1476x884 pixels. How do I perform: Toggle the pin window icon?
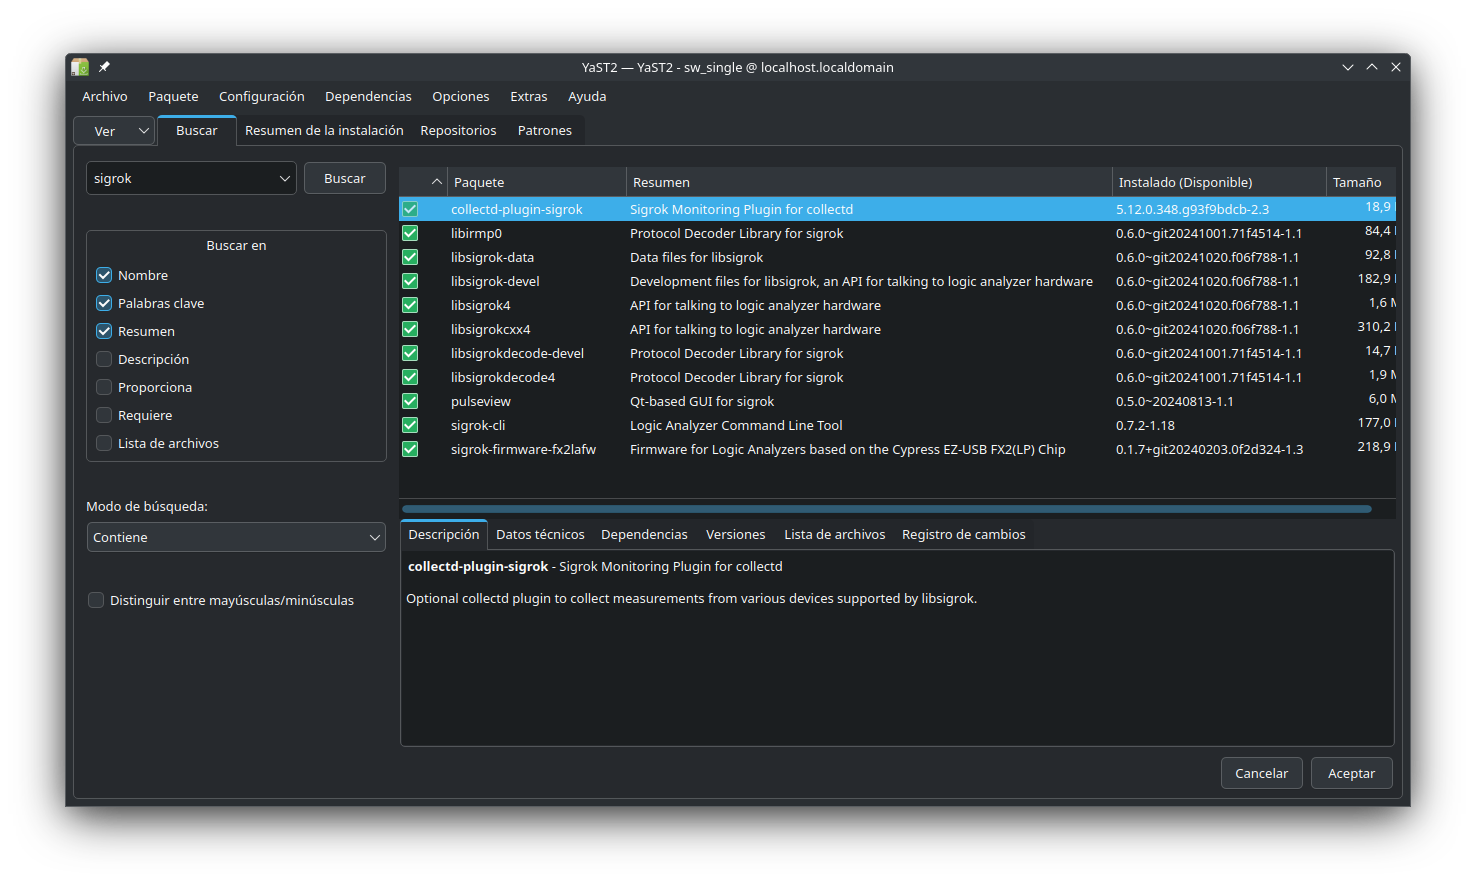click(x=104, y=67)
